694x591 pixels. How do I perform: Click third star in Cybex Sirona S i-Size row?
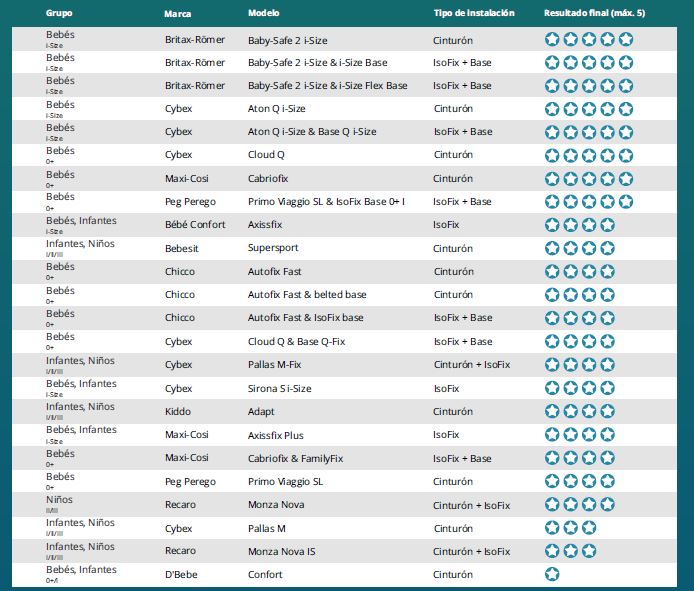click(589, 388)
